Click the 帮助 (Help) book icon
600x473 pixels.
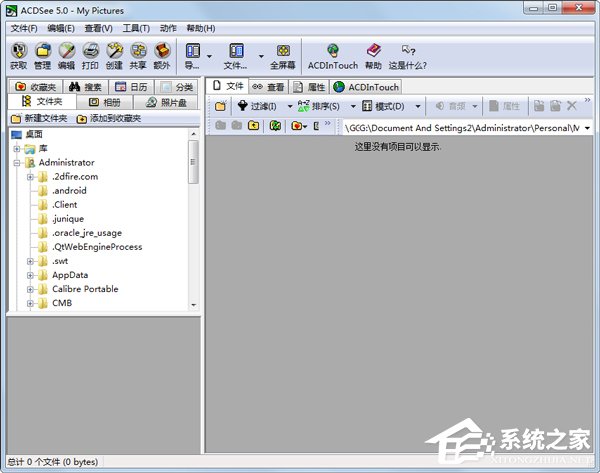pyautogui.click(x=373, y=56)
